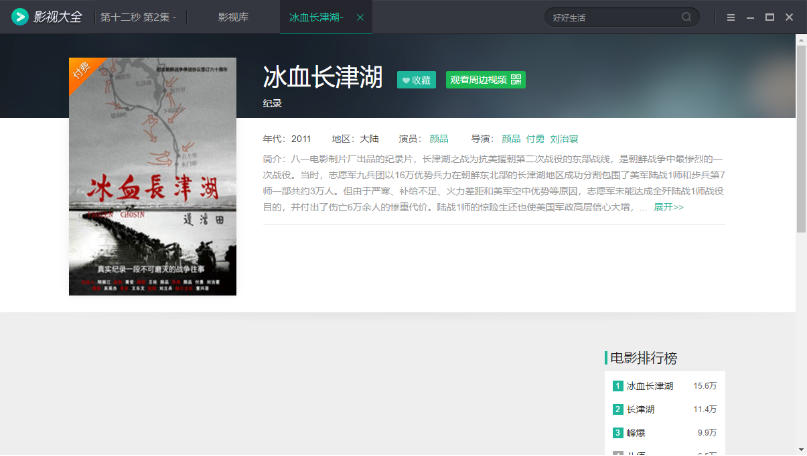807x456 pixels.
Task: Switch to 第十二秒 第2集 tab
Action: [x=137, y=17]
